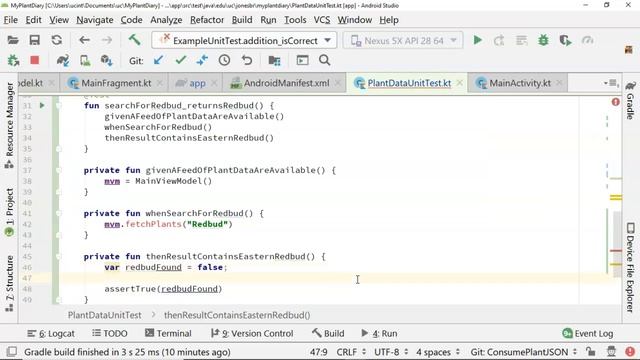Navigate back with left arrow
Viewport: 640px width, 360px height.
(x=84, y=40)
